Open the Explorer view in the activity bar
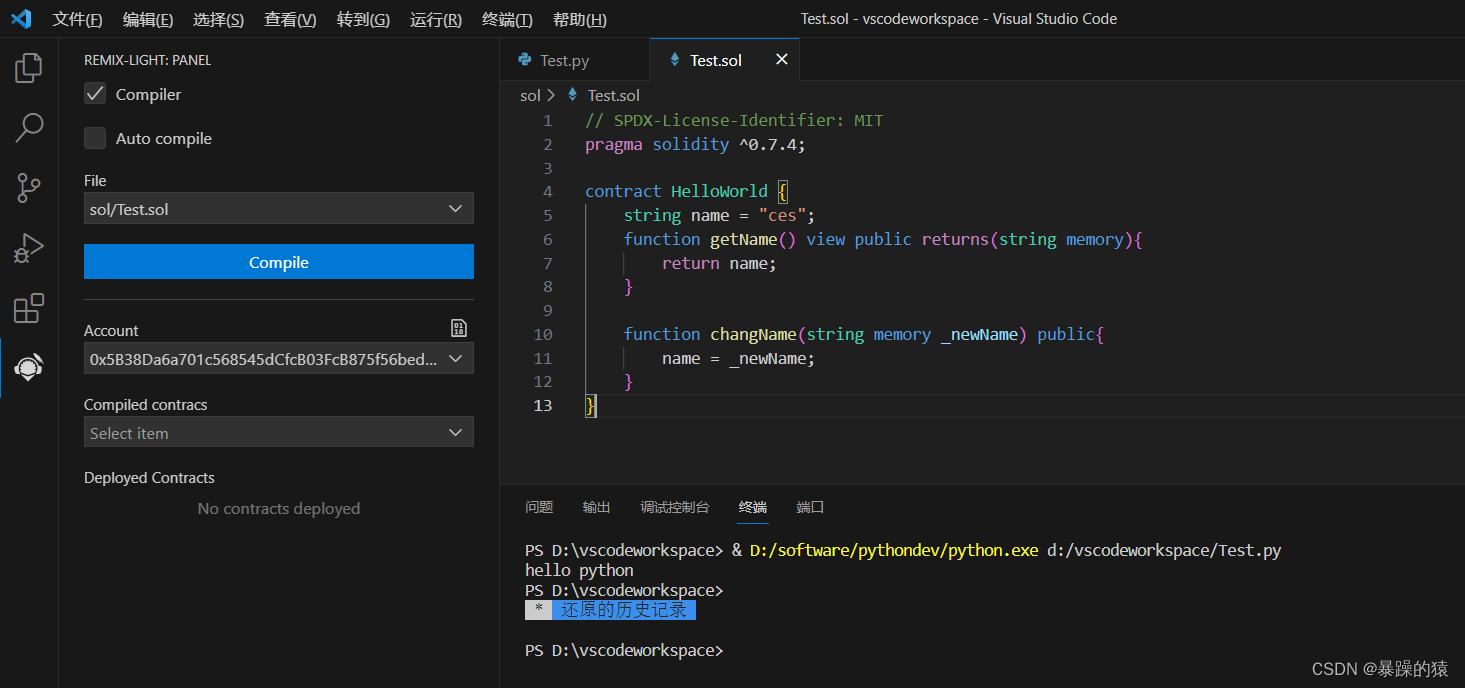The width and height of the screenshot is (1465, 688). pyautogui.click(x=28, y=67)
